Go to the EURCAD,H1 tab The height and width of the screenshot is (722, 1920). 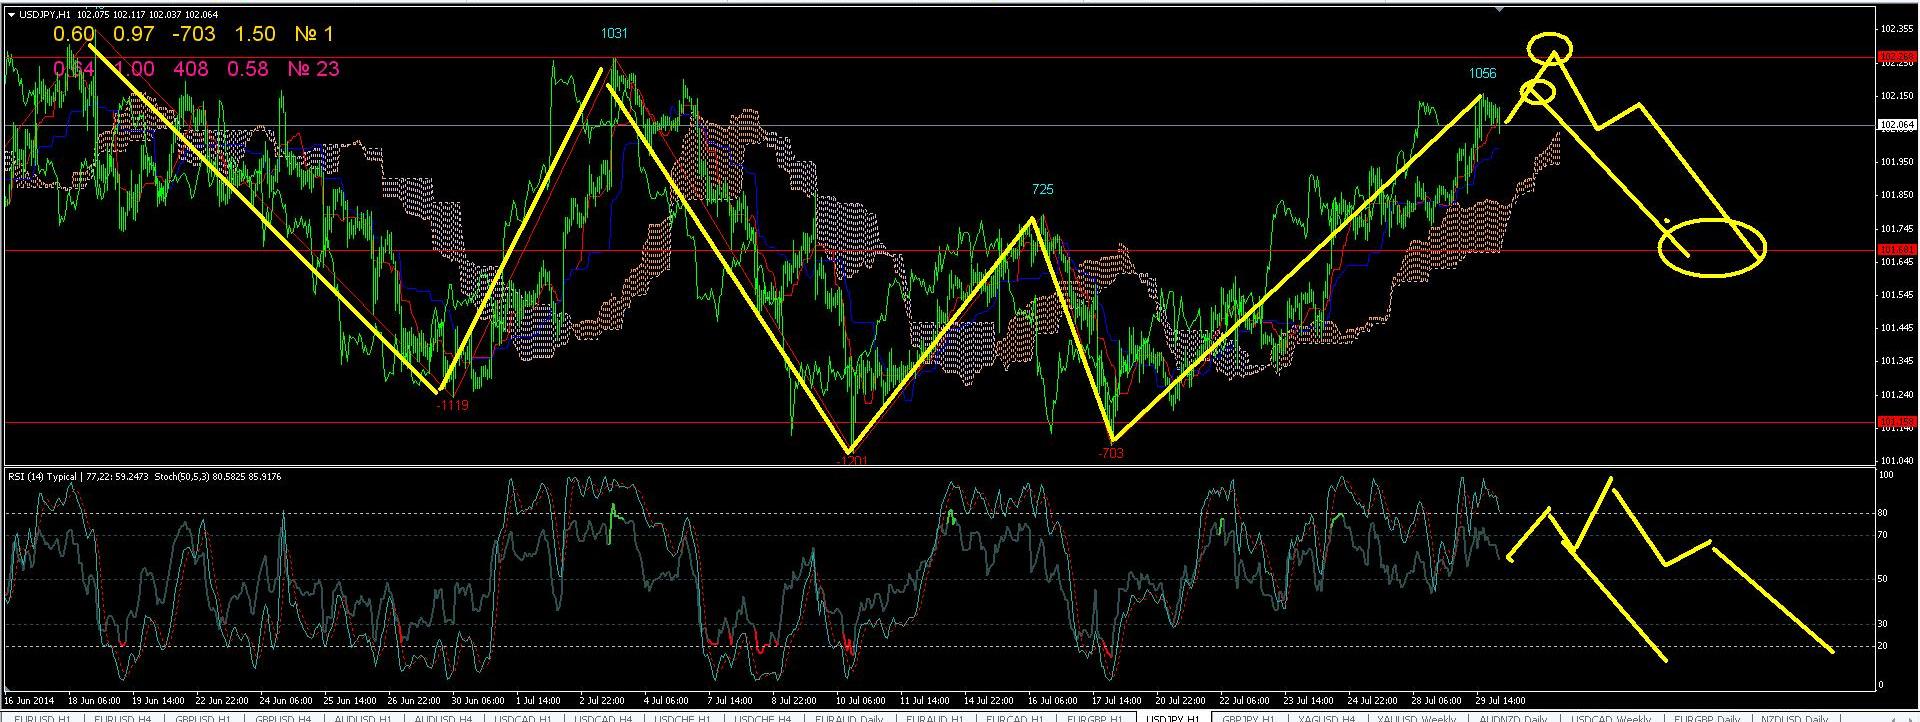coord(1014,717)
